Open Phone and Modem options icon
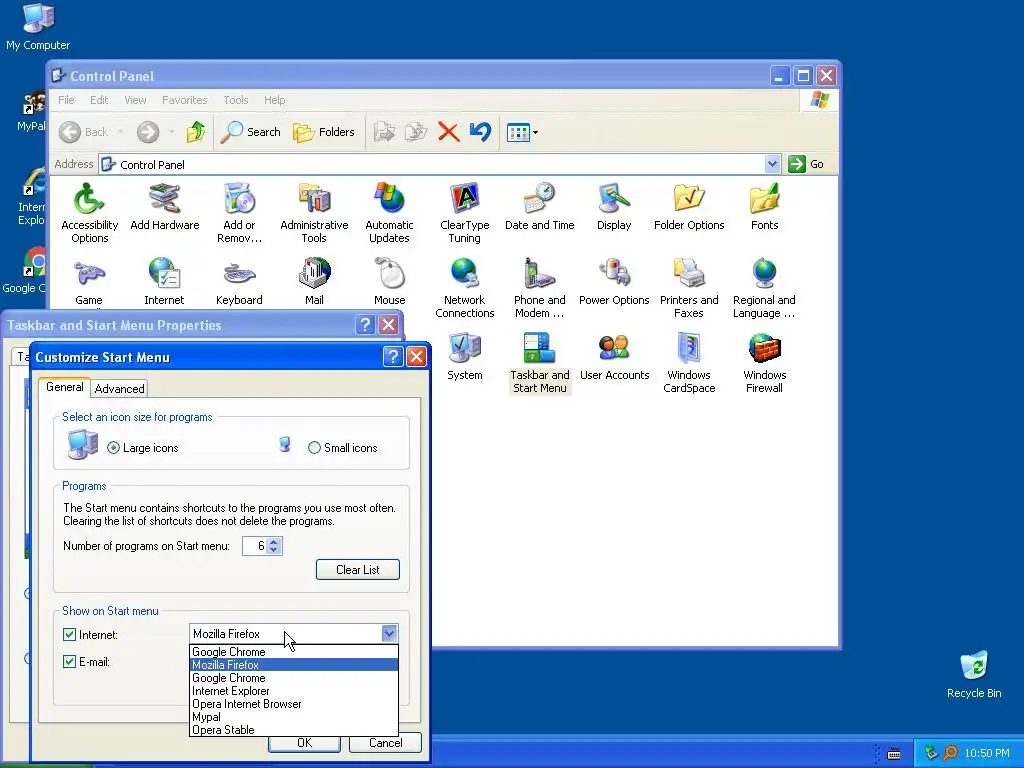The width and height of the screenshot is (1024, 768). (539, 289)
